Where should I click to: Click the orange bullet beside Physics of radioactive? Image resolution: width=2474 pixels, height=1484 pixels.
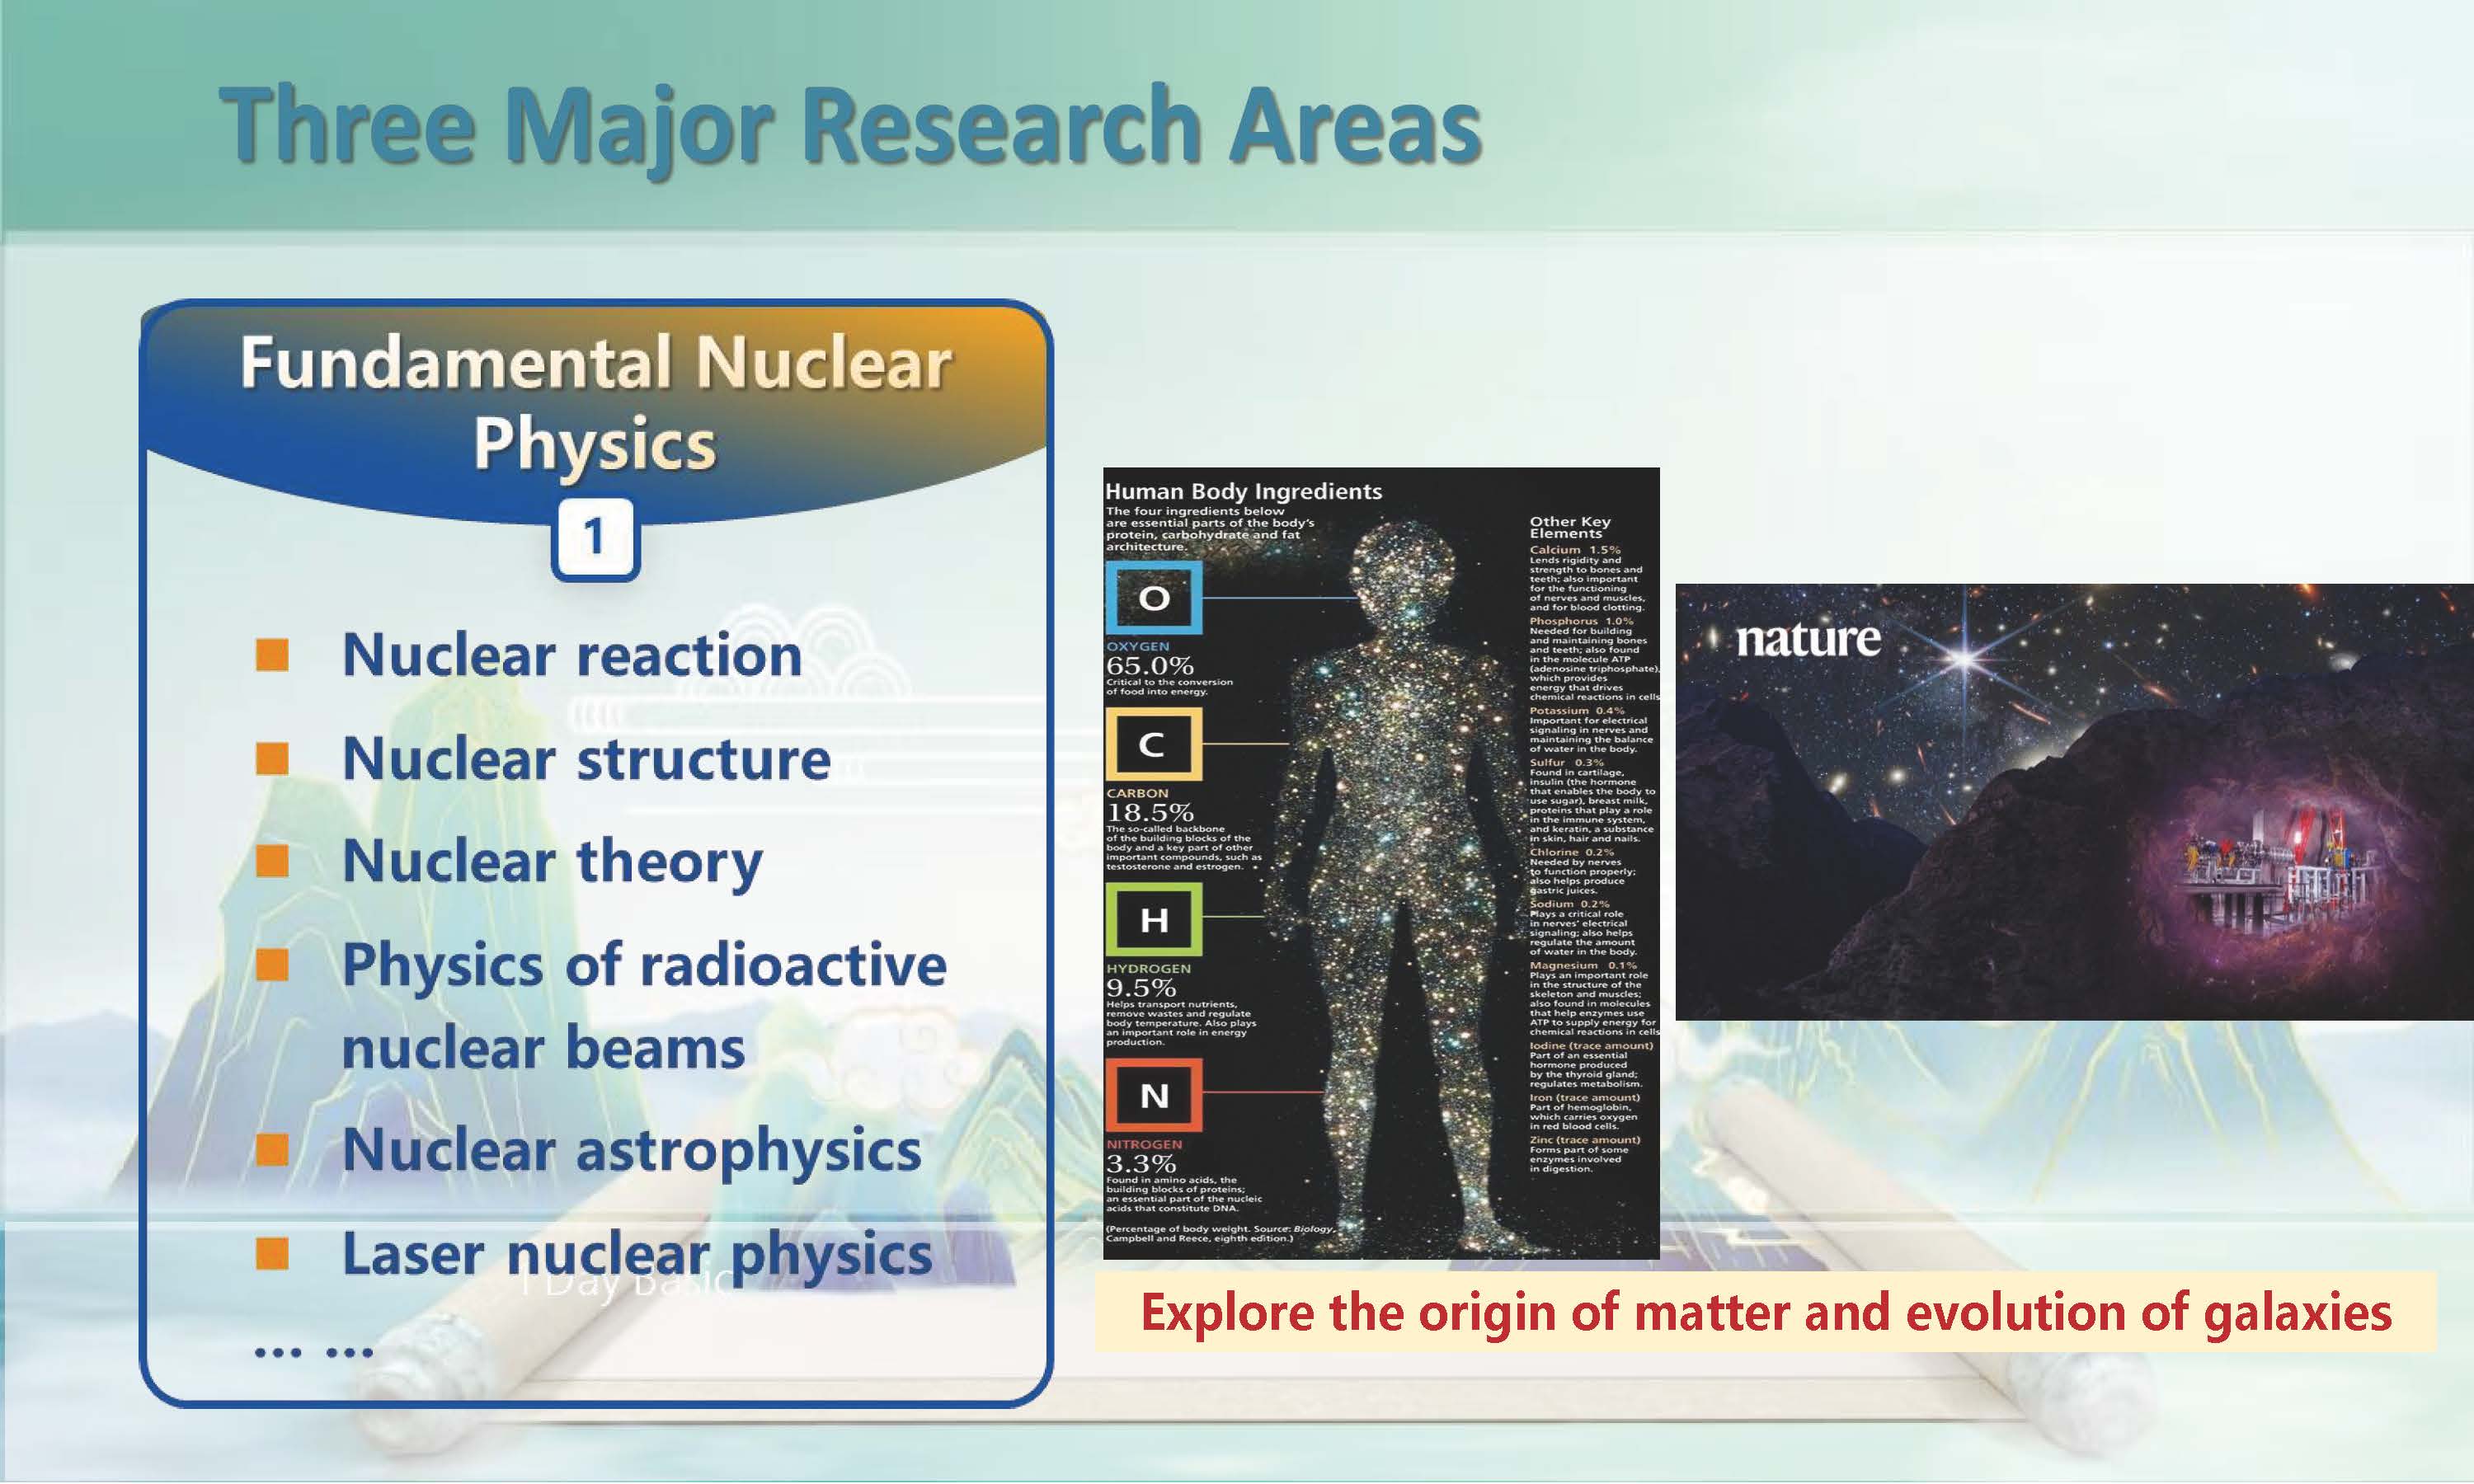[x=272, y=965]
